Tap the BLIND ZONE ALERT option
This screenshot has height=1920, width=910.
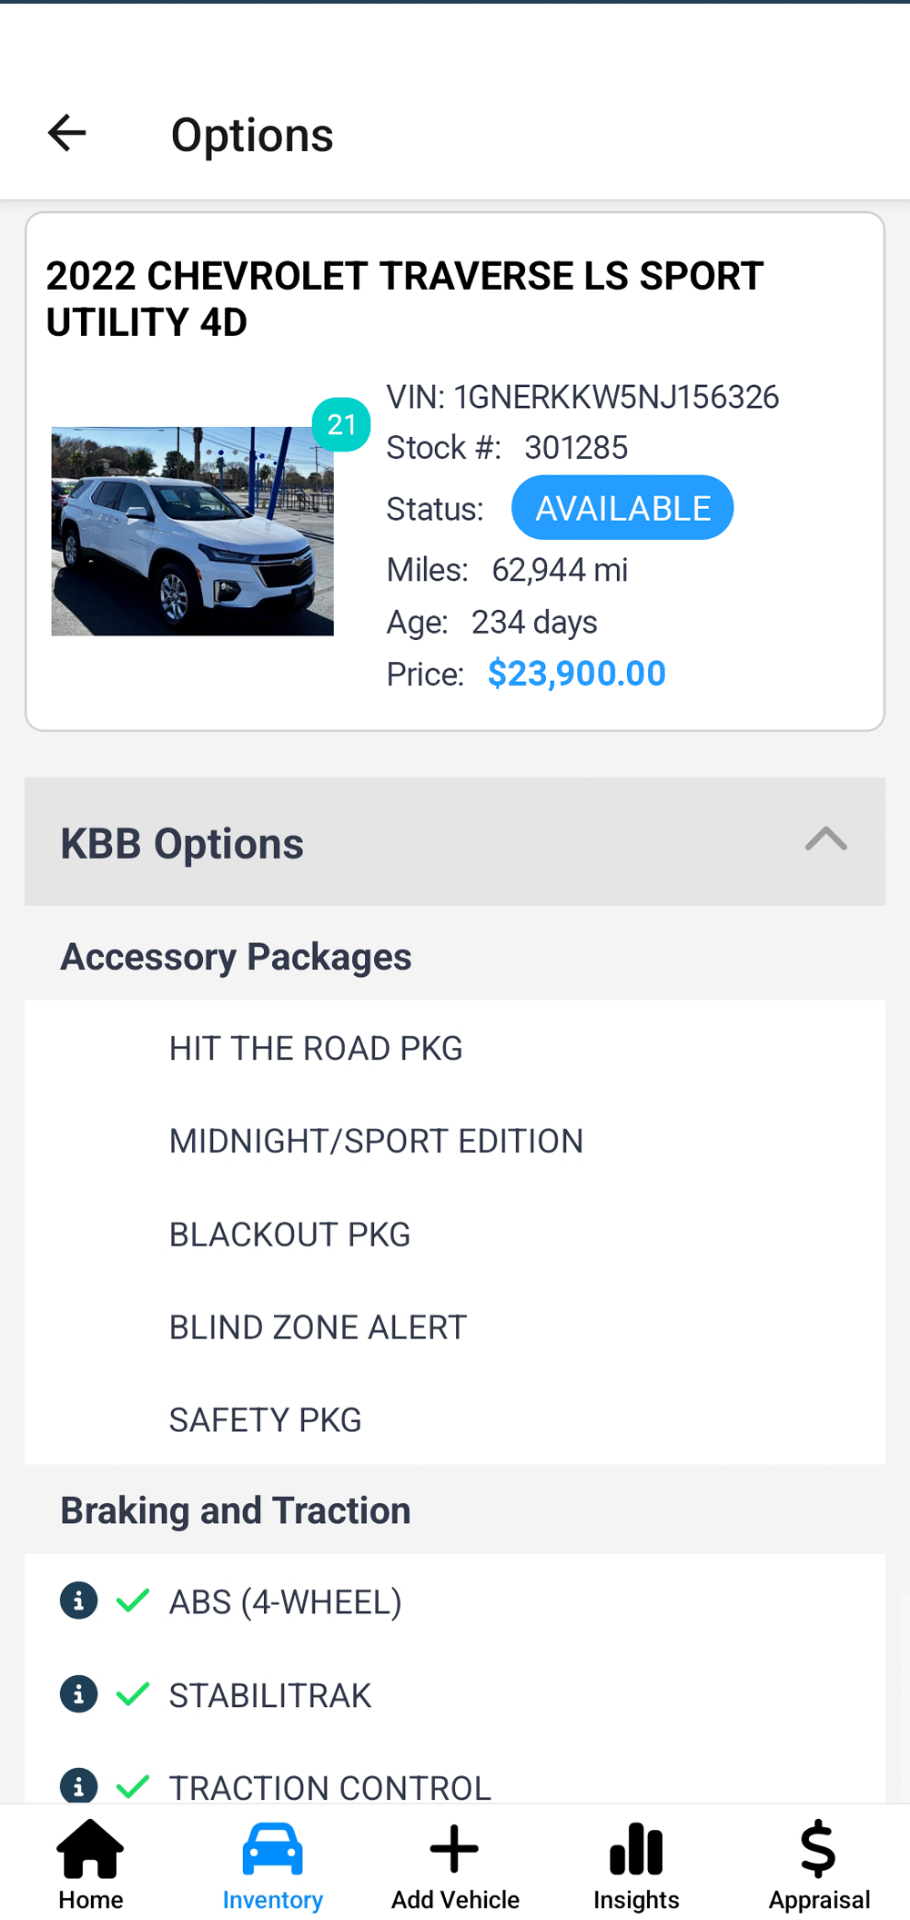click(x=317, y=1326)
